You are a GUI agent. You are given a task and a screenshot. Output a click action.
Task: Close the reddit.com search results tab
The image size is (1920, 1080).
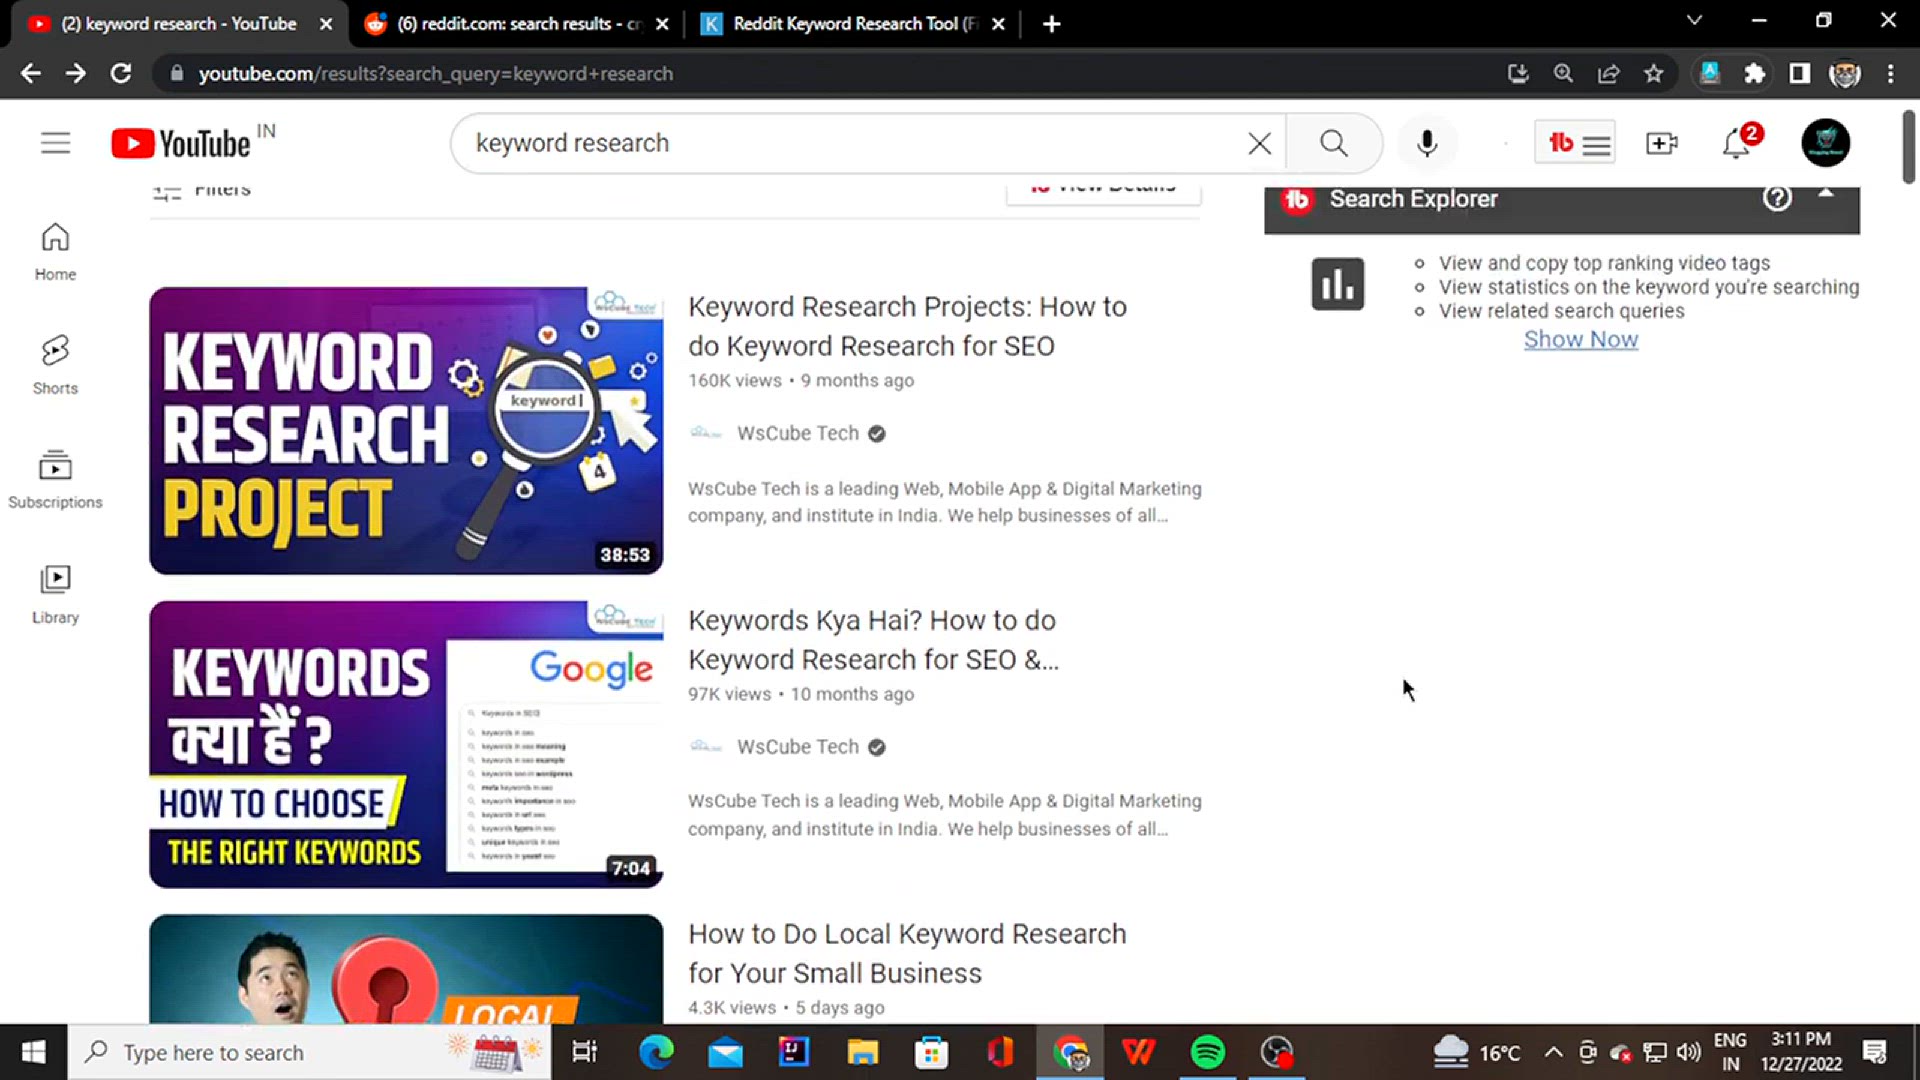661,24
